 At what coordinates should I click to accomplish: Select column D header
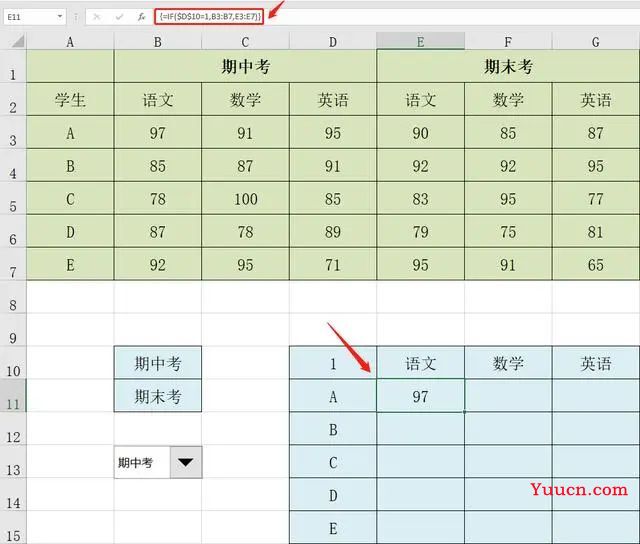click(x=333, y=42)
